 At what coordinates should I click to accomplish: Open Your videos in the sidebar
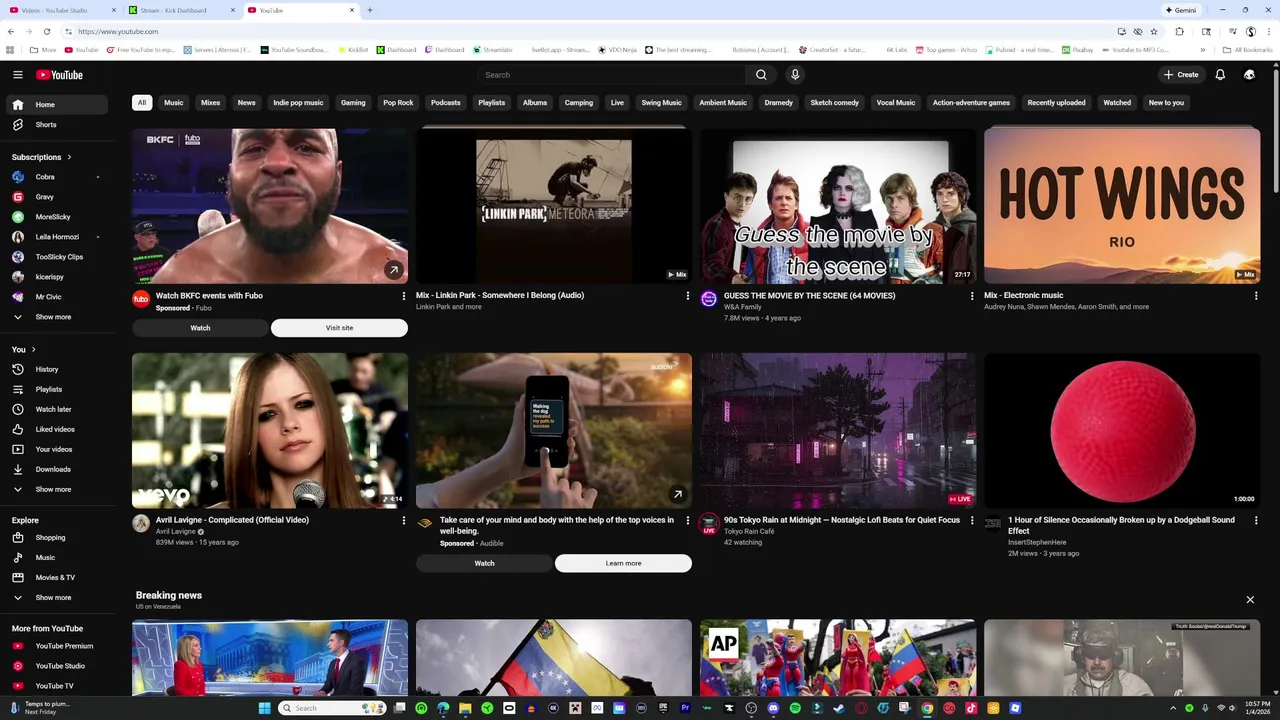54,449
